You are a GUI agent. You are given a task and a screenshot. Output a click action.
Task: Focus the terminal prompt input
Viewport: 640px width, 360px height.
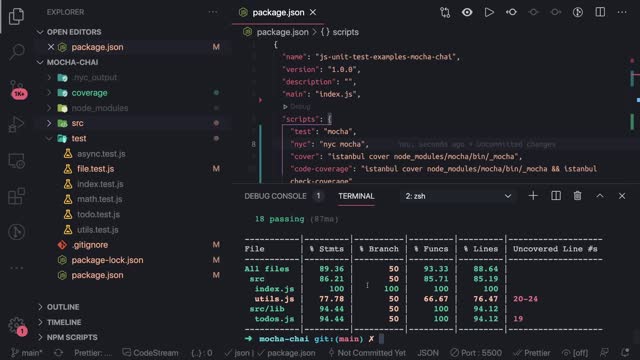[x=382, y=339]
